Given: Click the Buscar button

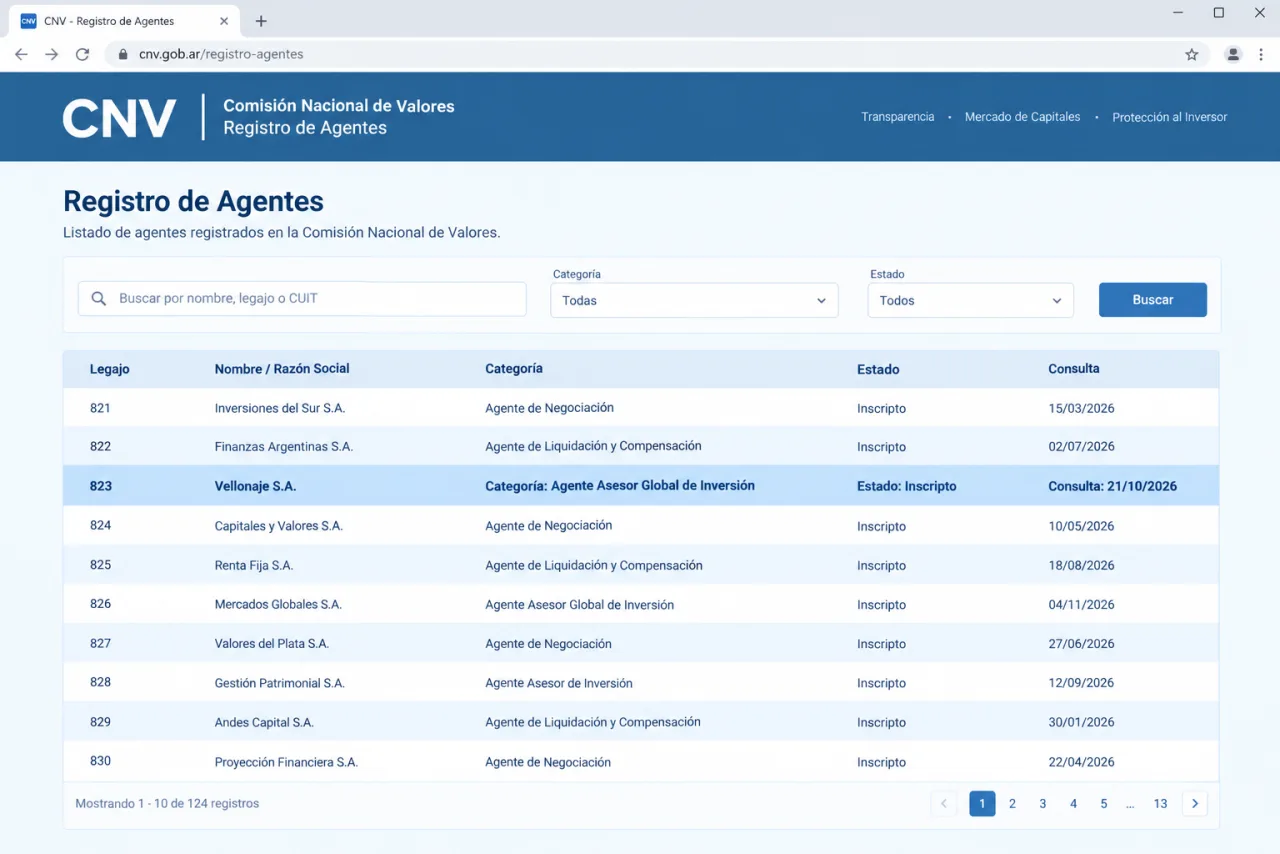Looking at the screenshot, I should [1153, 300].
